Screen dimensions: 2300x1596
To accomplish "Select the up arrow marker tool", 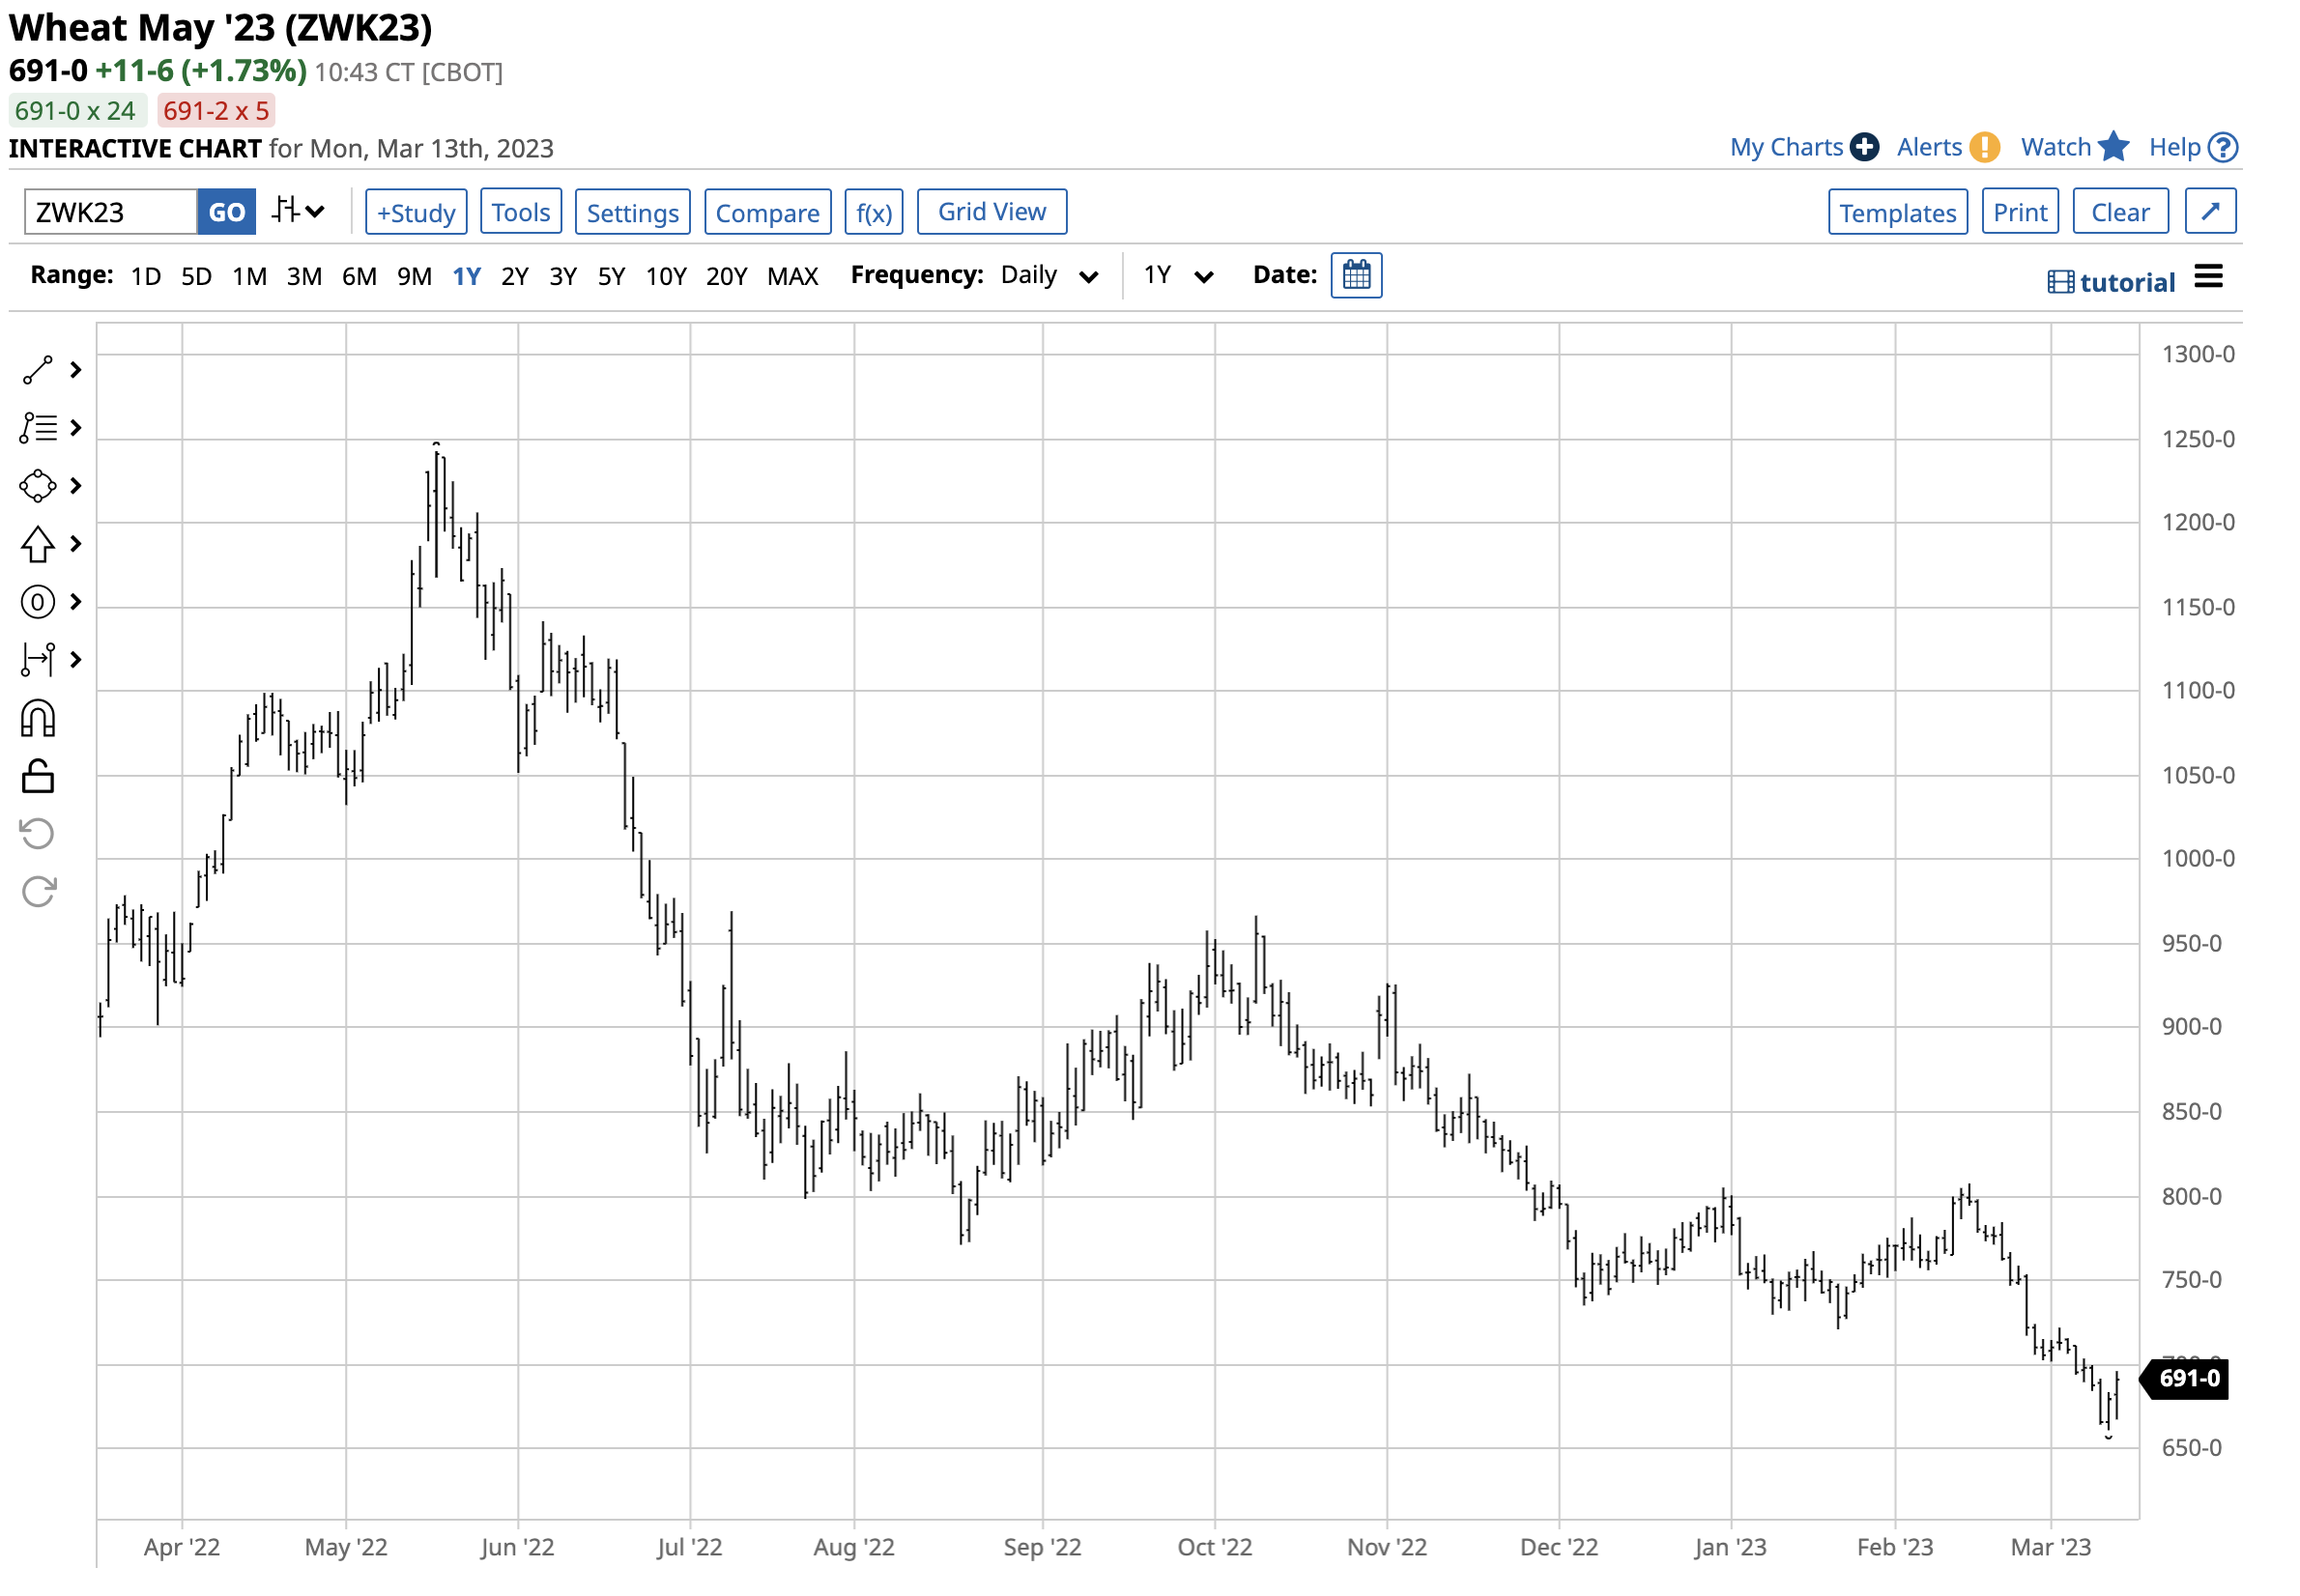I will tap(38, 545).
